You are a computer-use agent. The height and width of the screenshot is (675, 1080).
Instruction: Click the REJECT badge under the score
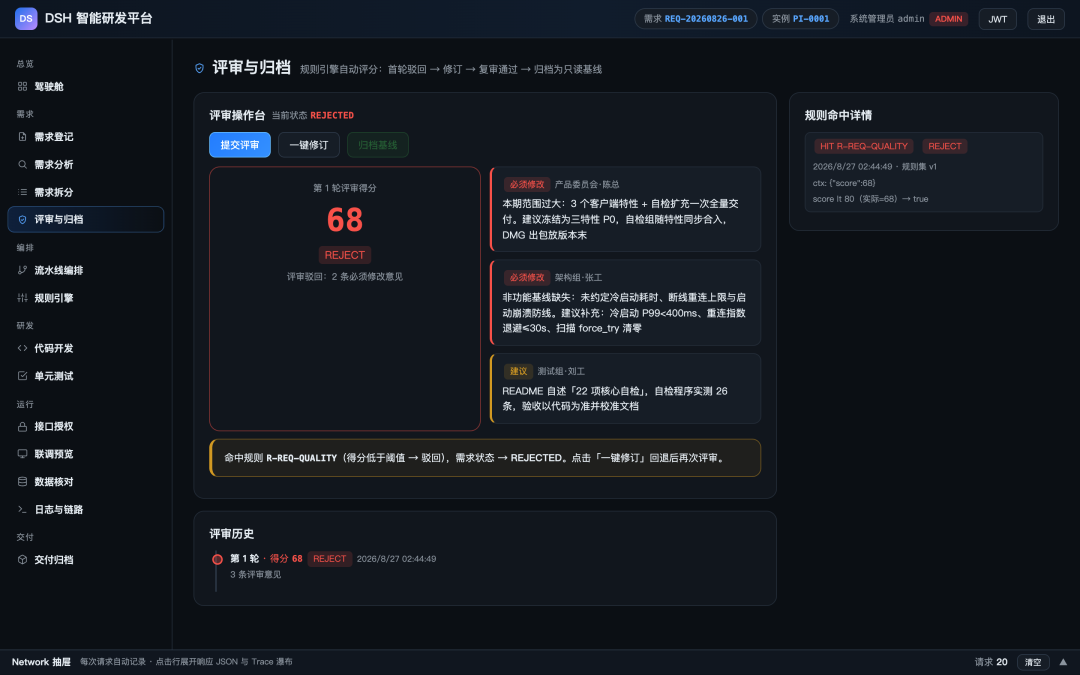(344, 255)
